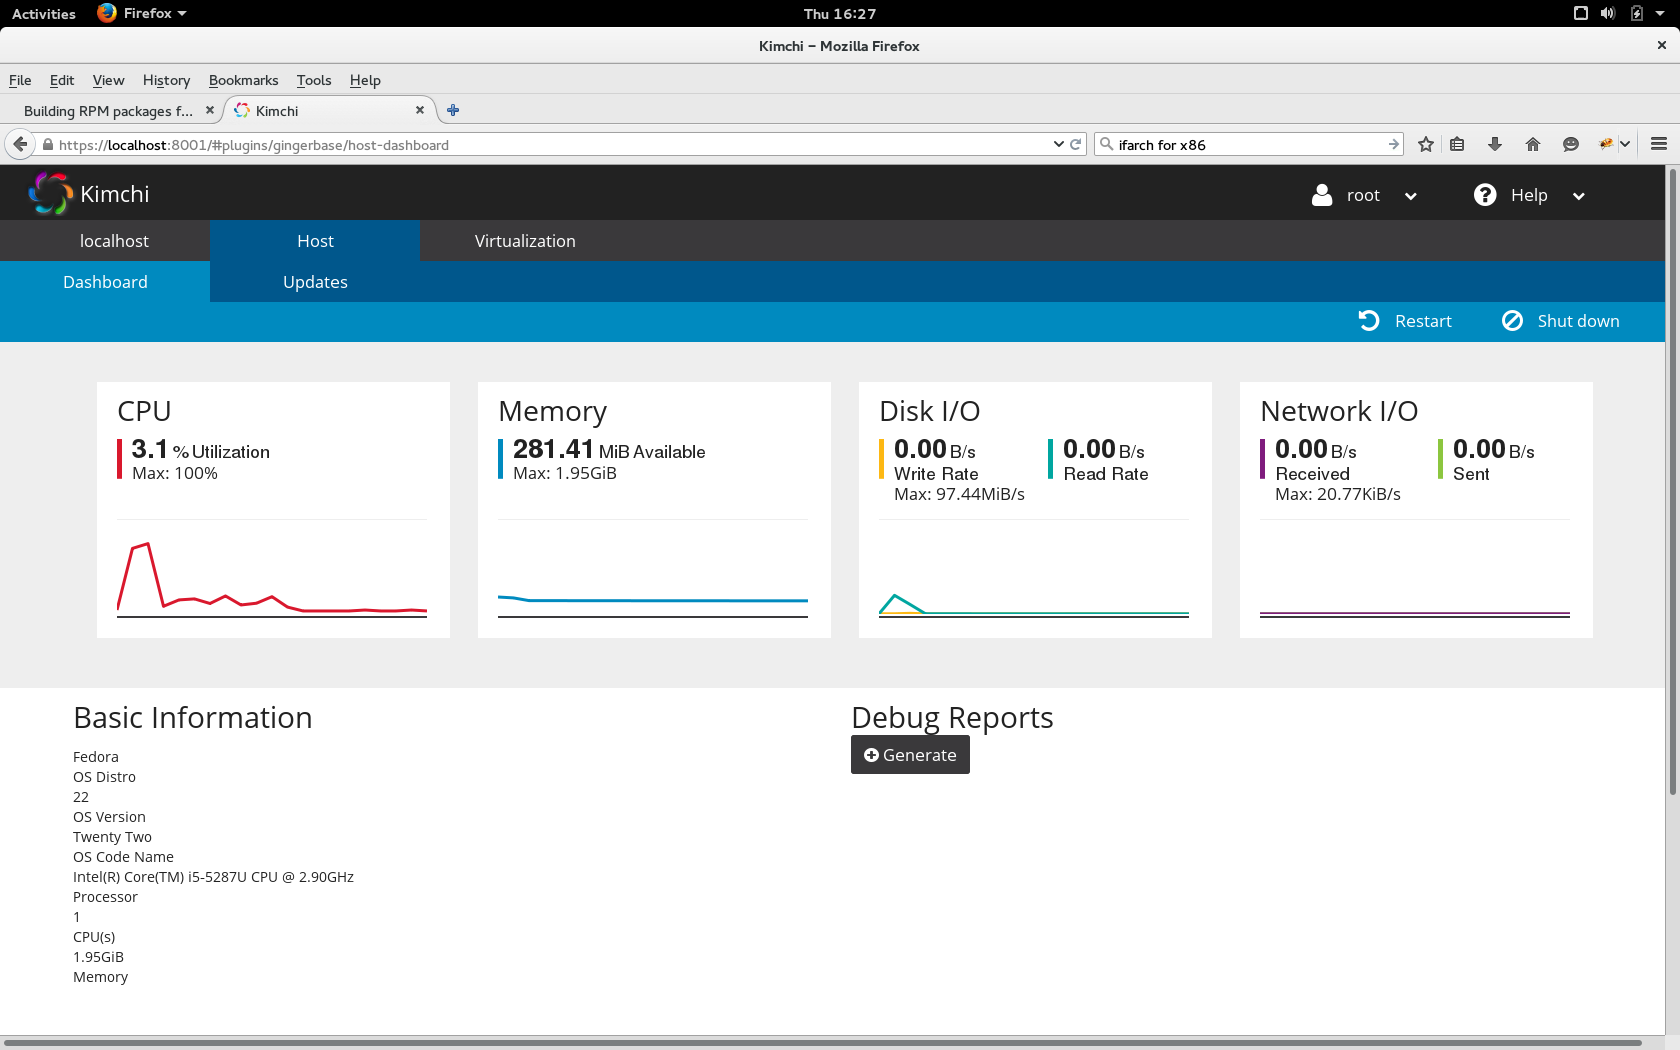Click the Help question mark icon
This screenshot has height=1050, width=1680.
1485,195
